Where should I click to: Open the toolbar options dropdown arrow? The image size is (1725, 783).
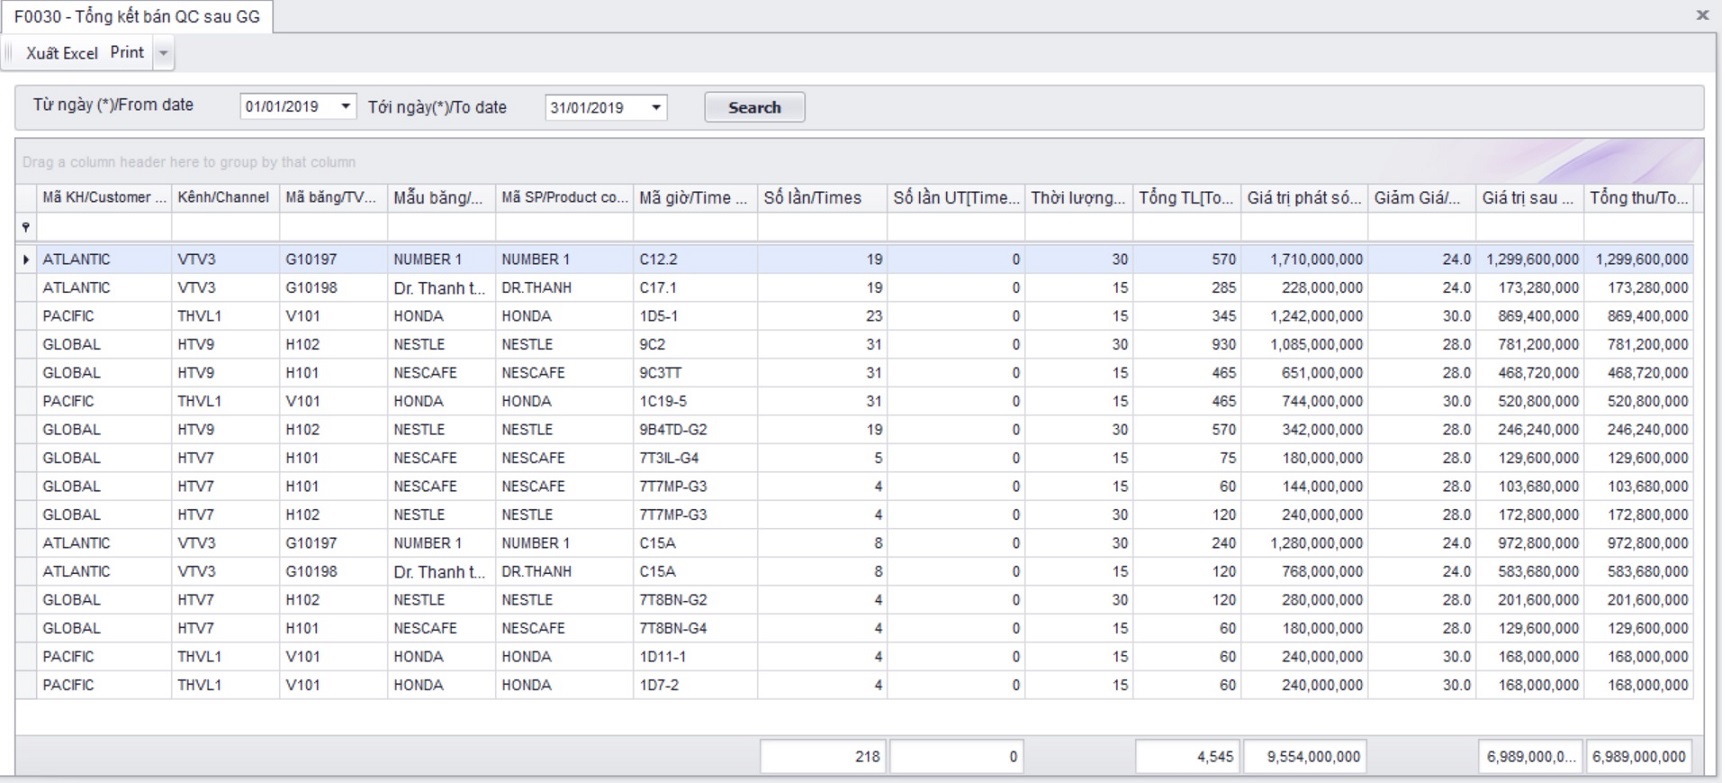(x=163, y=53)
